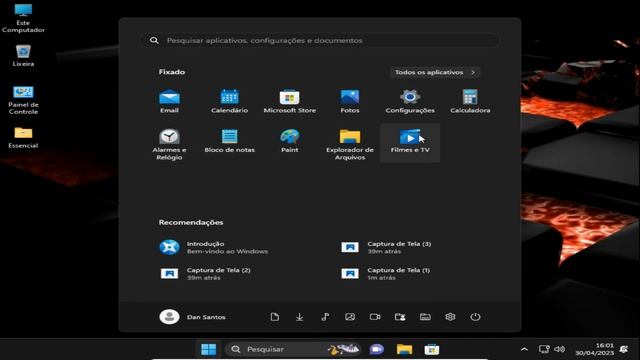This screenshot has width=640, height=360.
Task: Open Todos os aplicativos list
Action: [x=435, y=72]
